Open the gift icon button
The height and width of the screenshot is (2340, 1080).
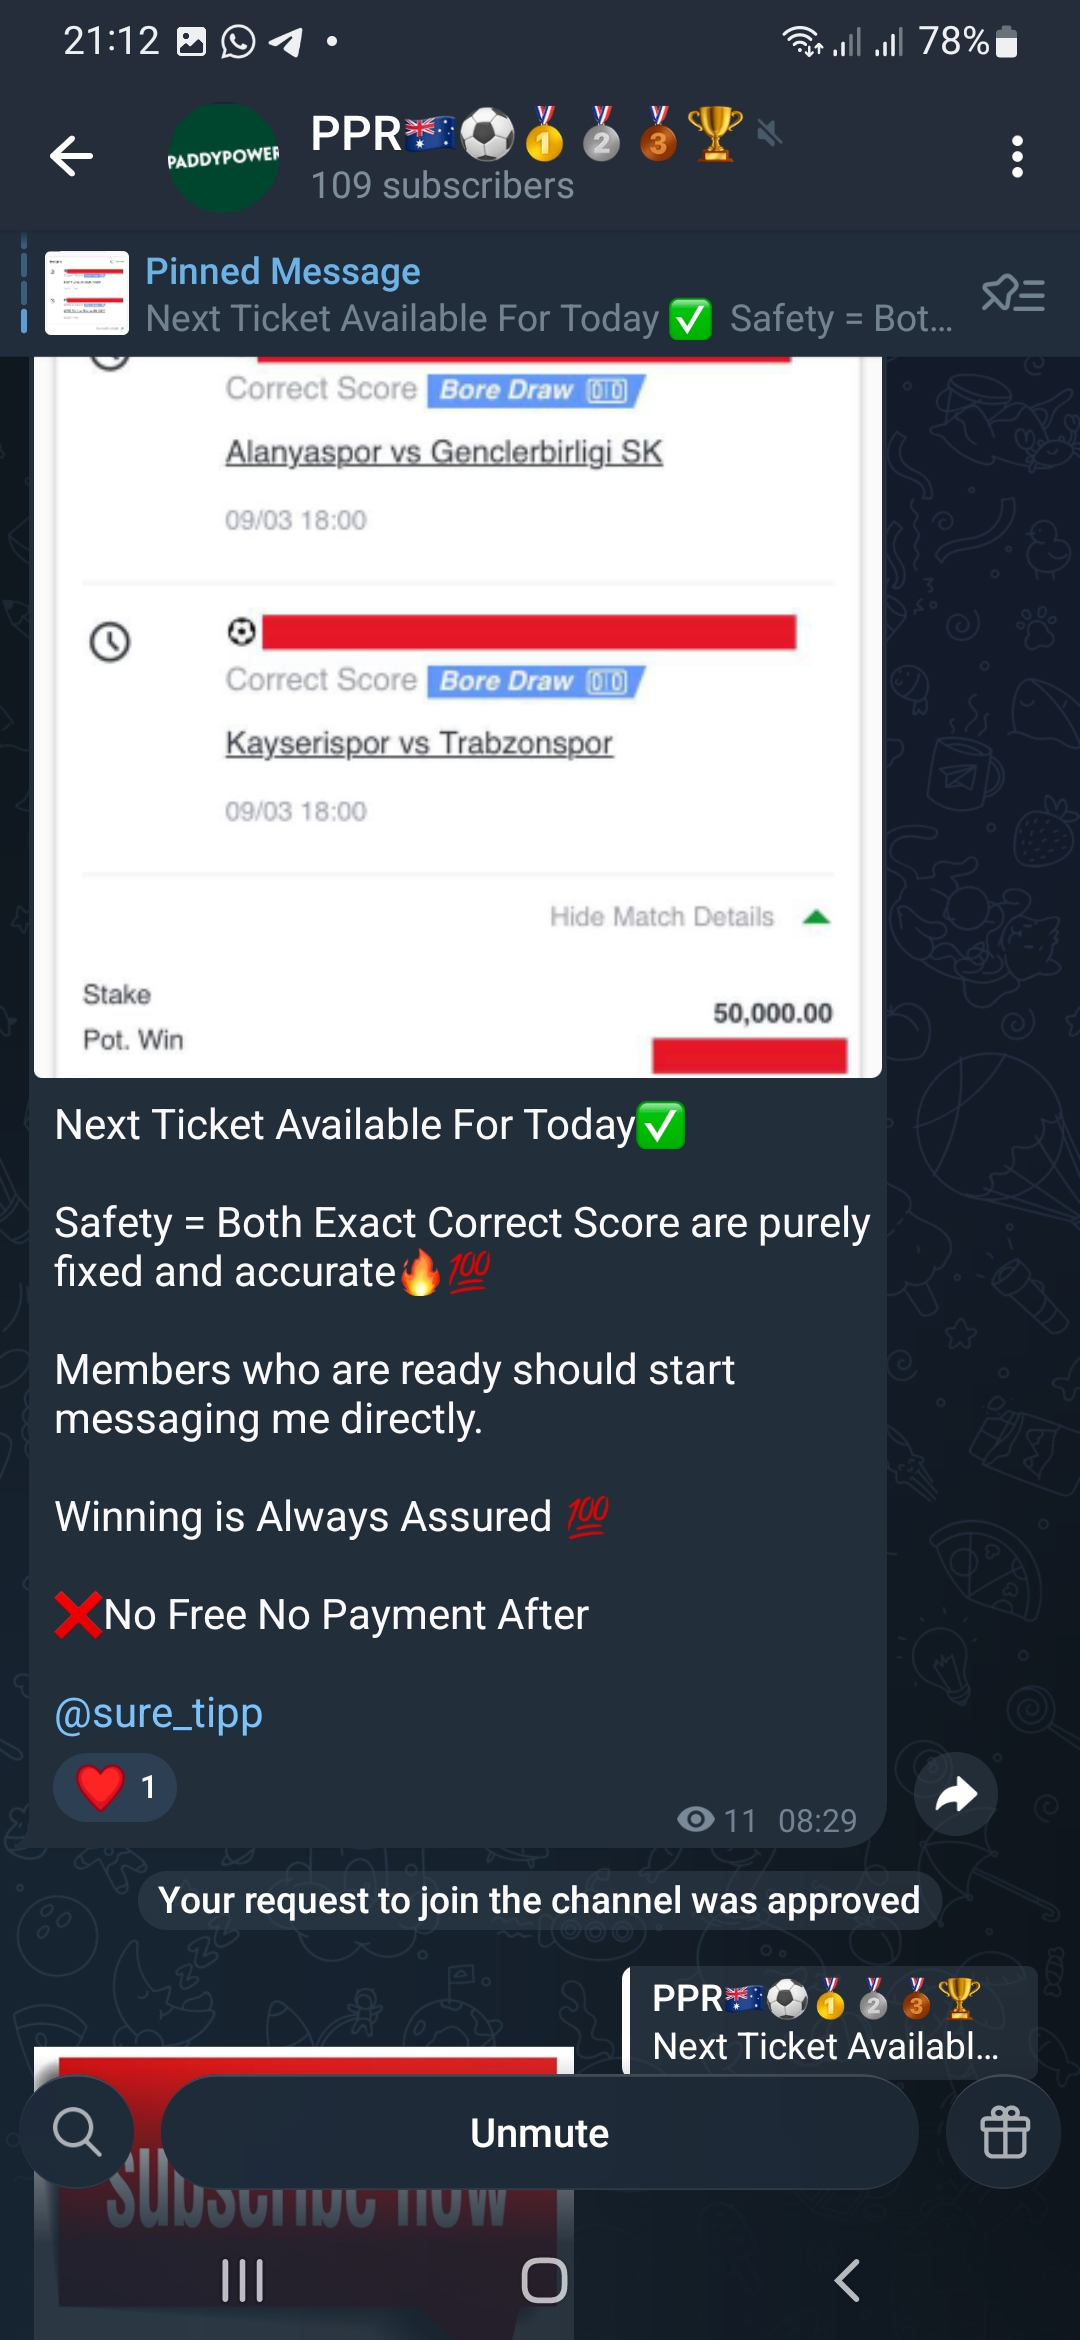1004,2132
